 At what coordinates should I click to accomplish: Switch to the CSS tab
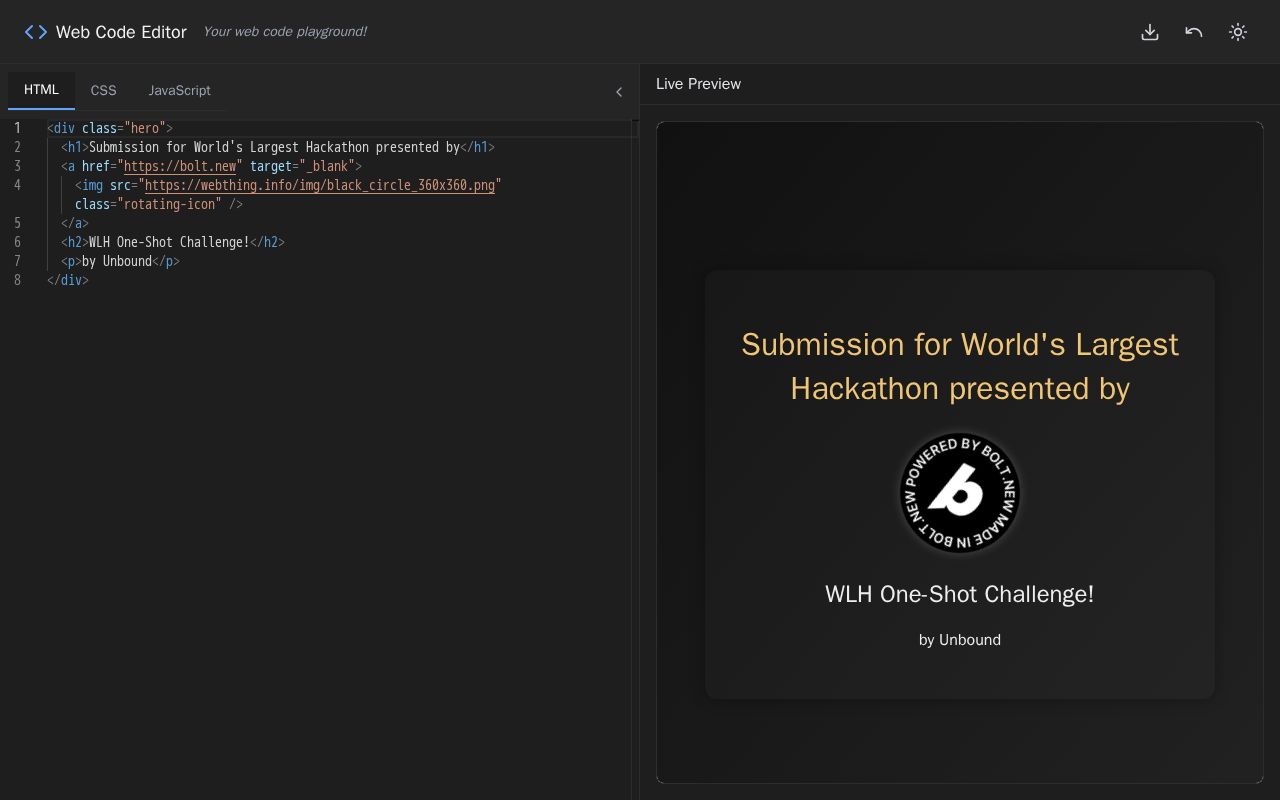tap(104, 90)
